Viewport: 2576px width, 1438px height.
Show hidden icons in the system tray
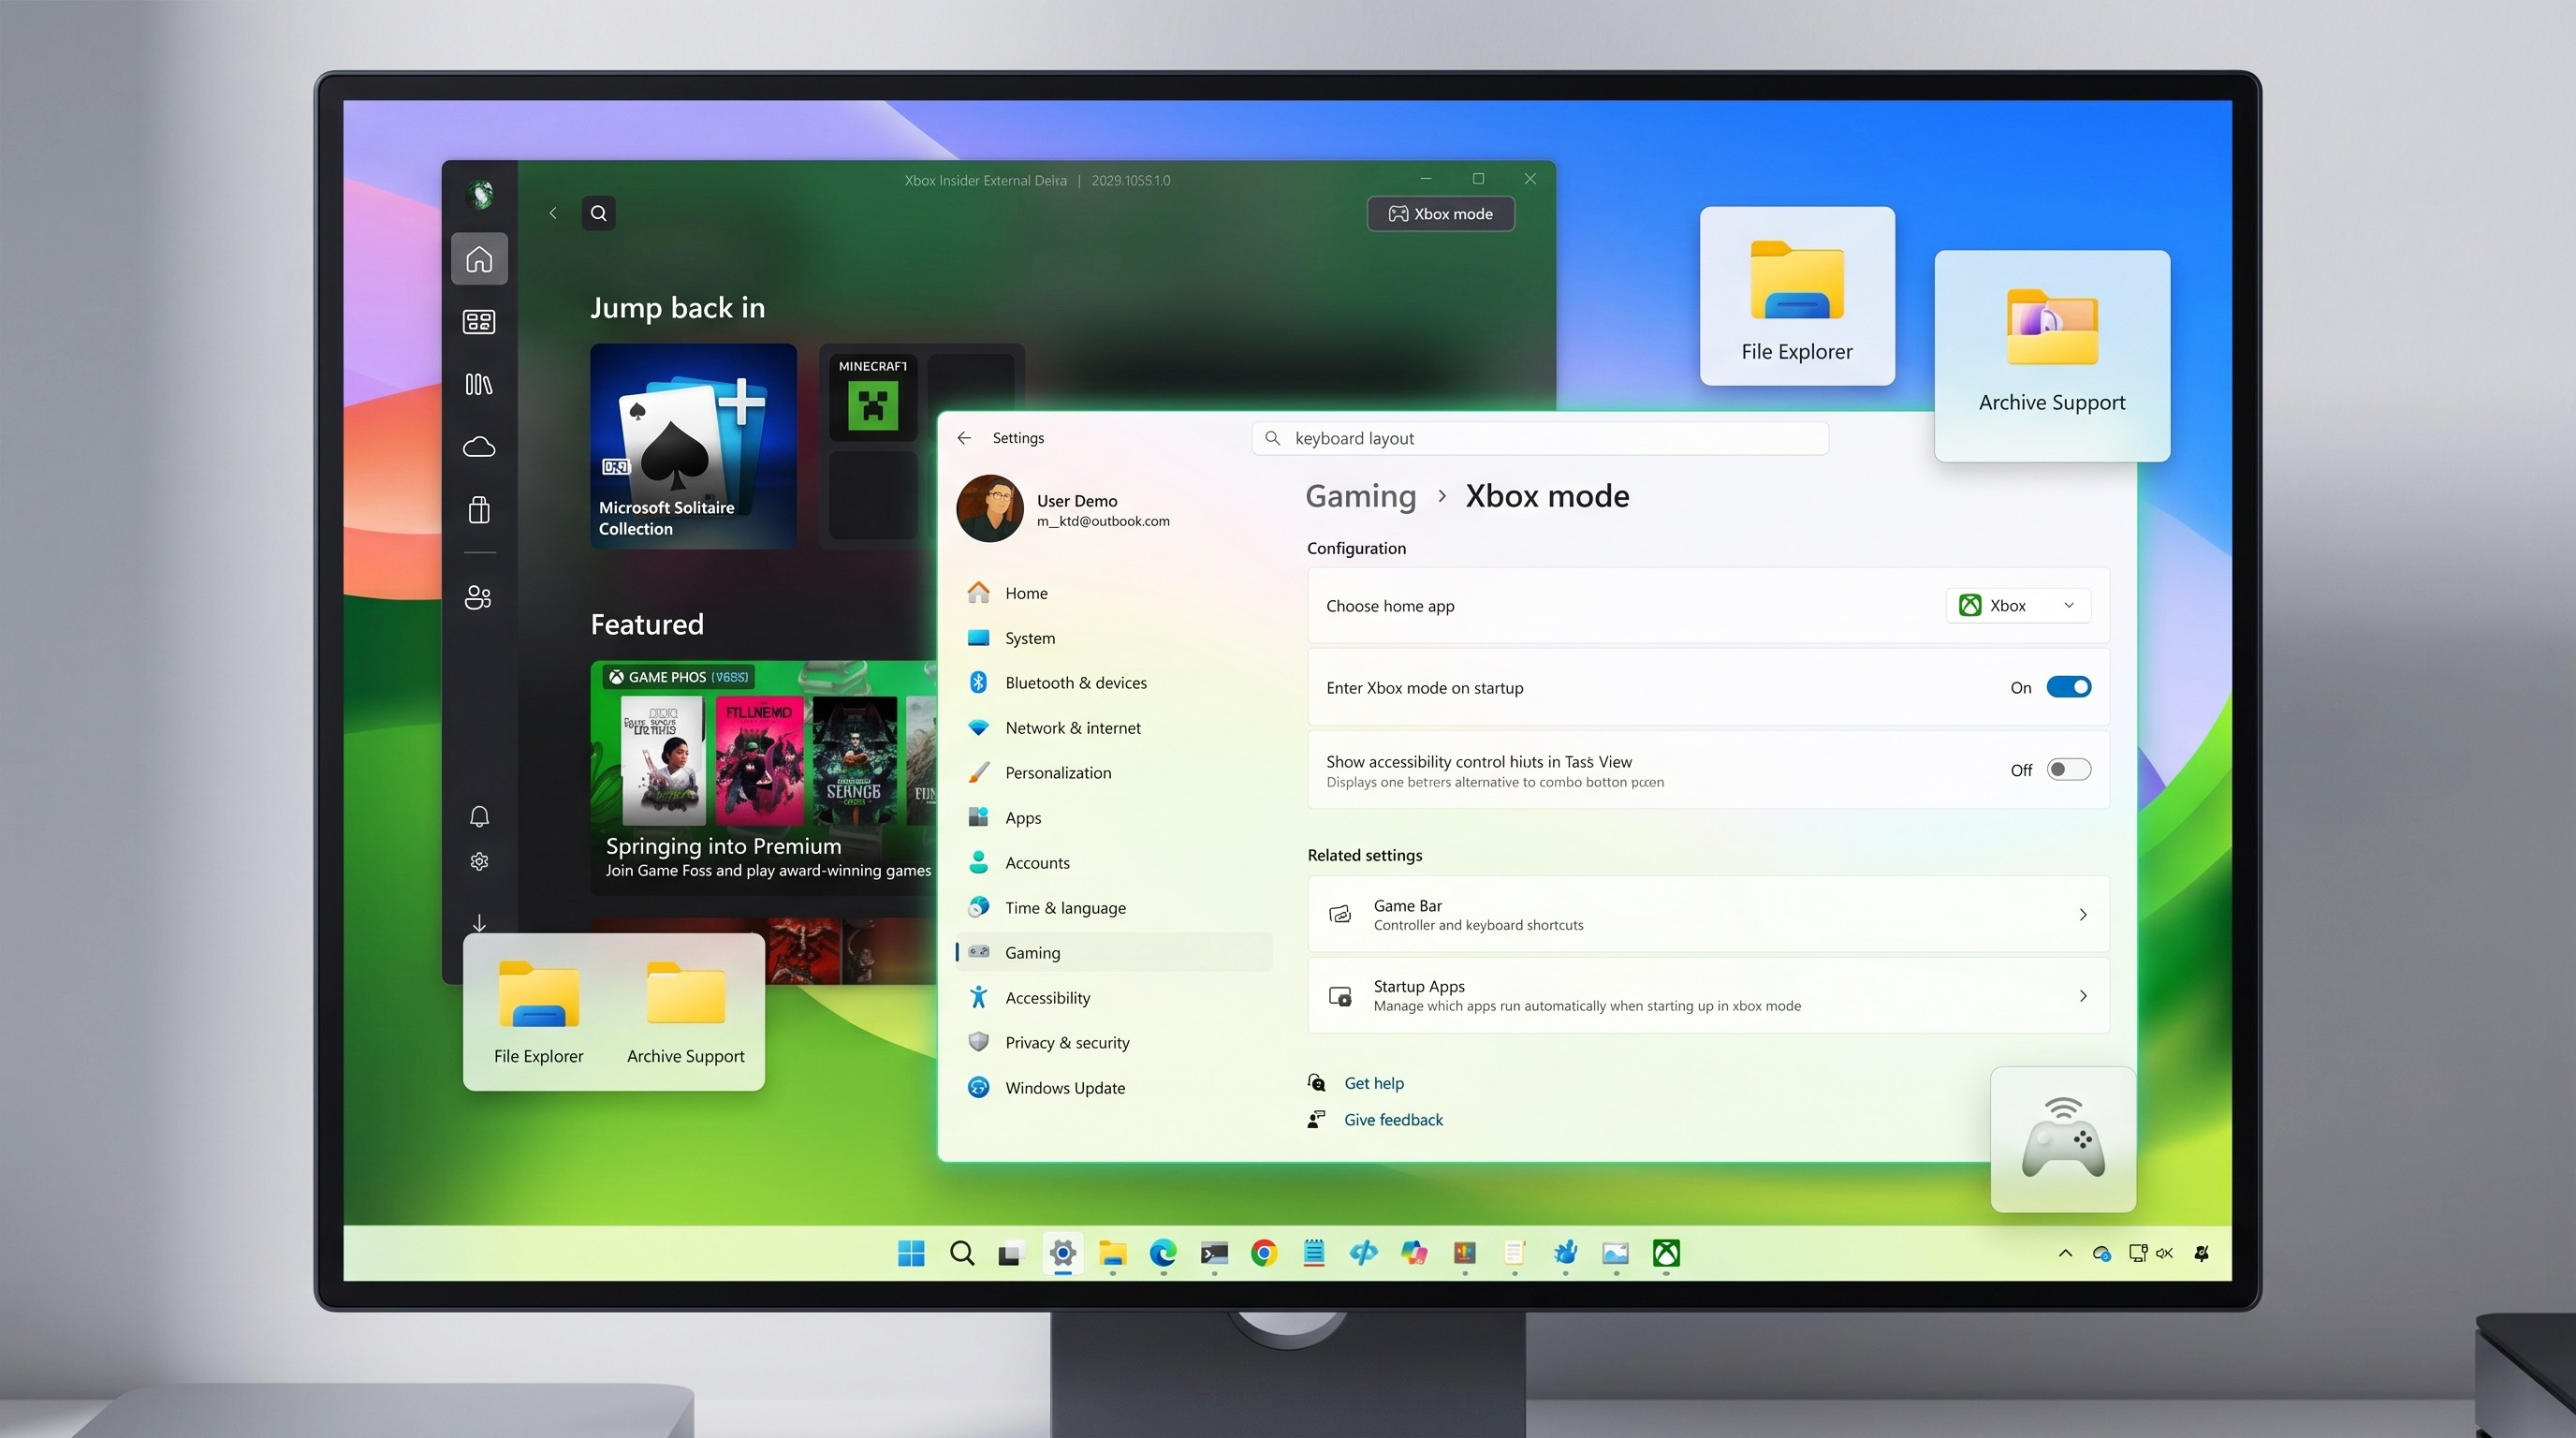click(x=2065, y=1253)
